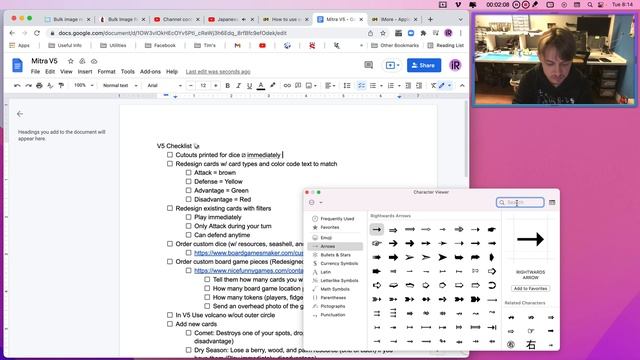Open the File menu
Image resolution: width=640 pixels, height=360 pixels.
point(36,72)
